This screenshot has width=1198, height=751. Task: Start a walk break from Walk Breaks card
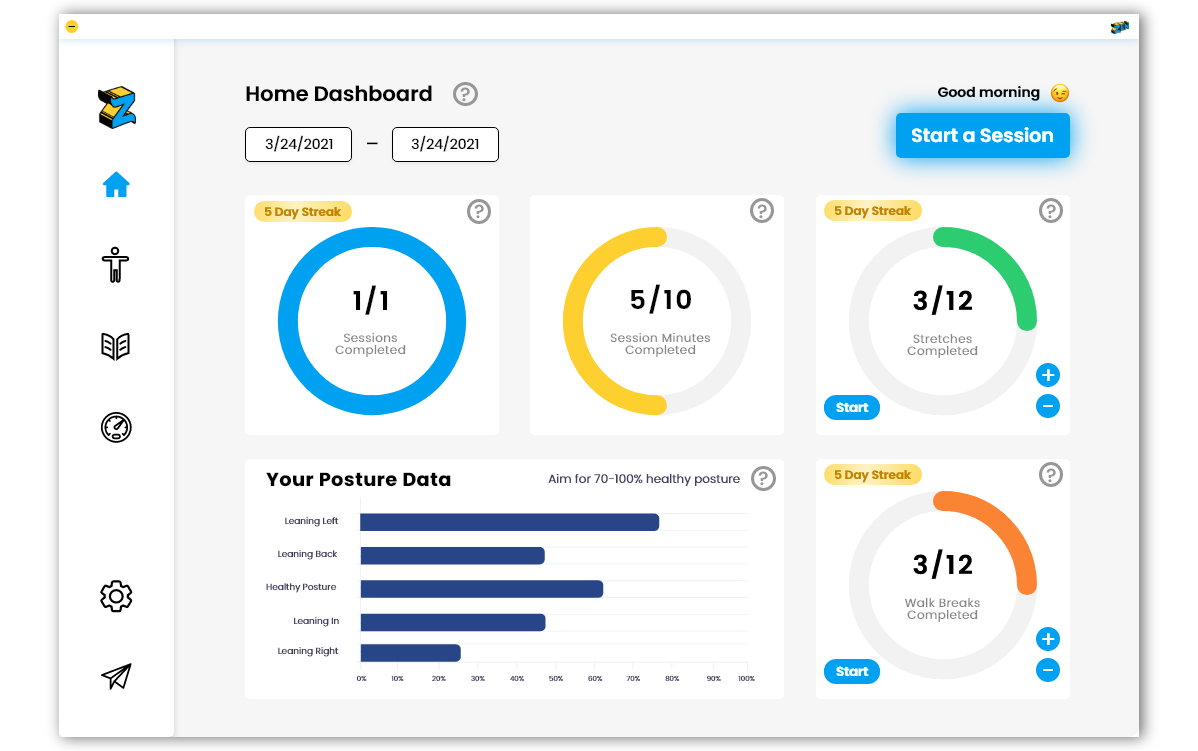coord(852,672)
